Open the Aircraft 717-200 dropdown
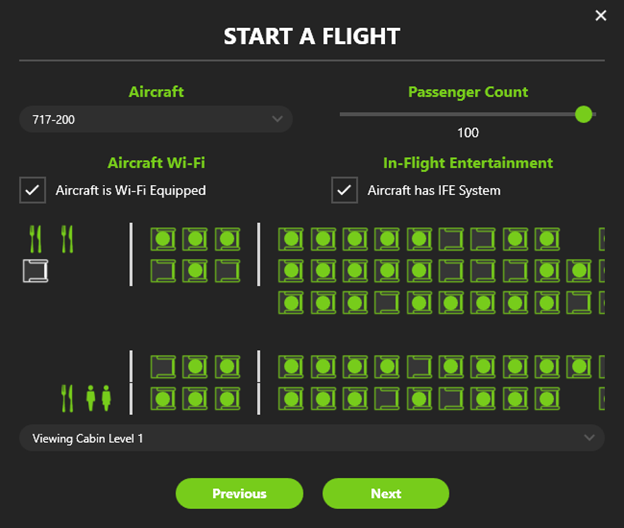Image resolution: width=624 pixels, height=528 pixels. (x=155, y=120)
